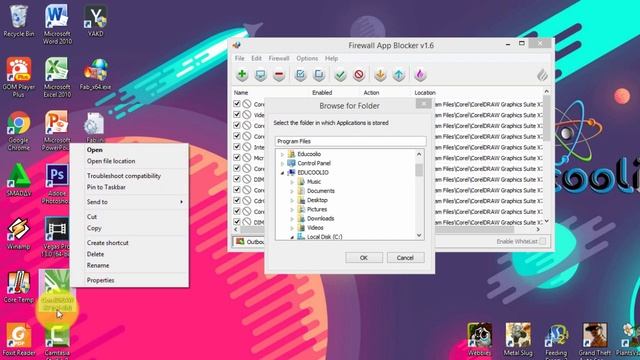Screen dimensions: 640x360
Task: Open the File menu in Firewall App Blocker
Action: (239, 58)
